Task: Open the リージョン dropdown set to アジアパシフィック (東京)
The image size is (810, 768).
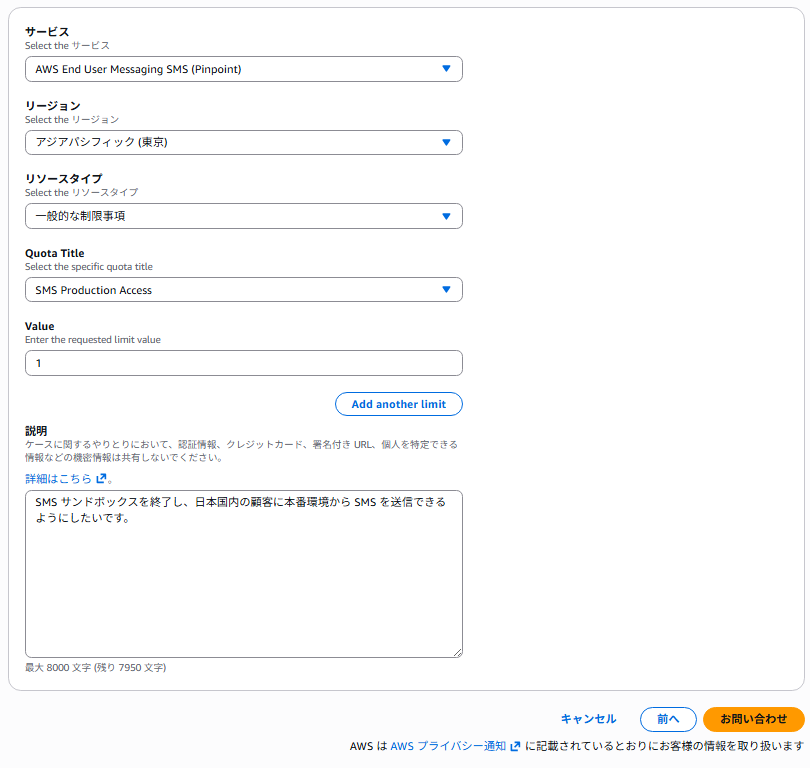Action: point(230,142)
